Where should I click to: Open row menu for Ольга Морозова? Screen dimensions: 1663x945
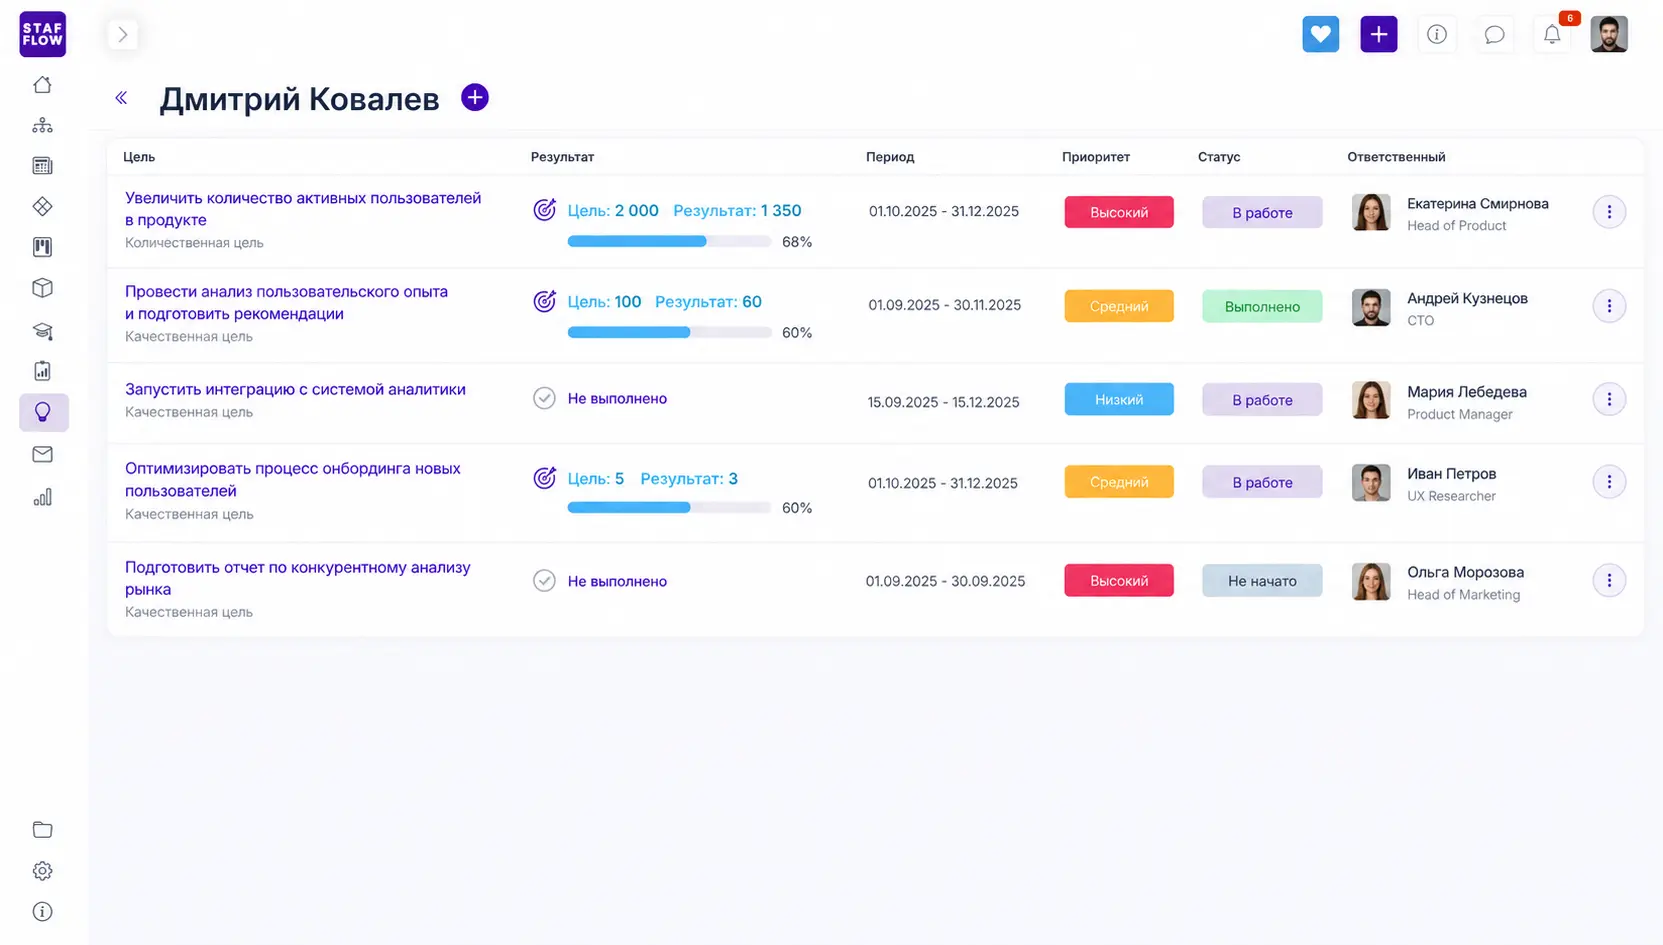[1609, 580]
